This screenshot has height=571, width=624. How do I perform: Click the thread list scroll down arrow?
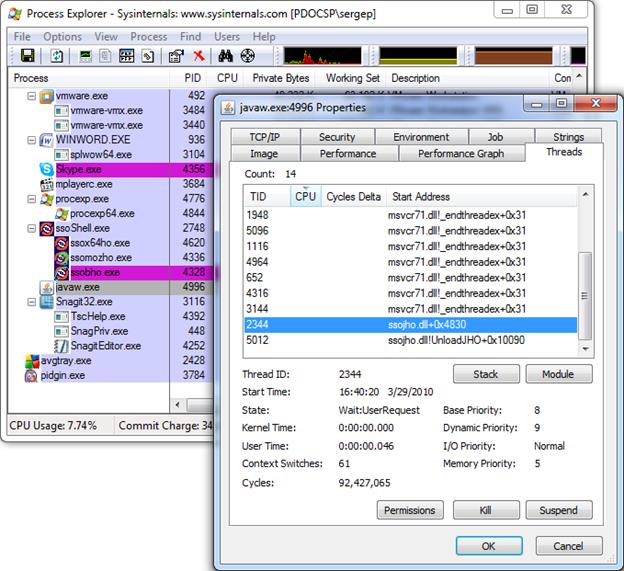click(x=585, y=349)
